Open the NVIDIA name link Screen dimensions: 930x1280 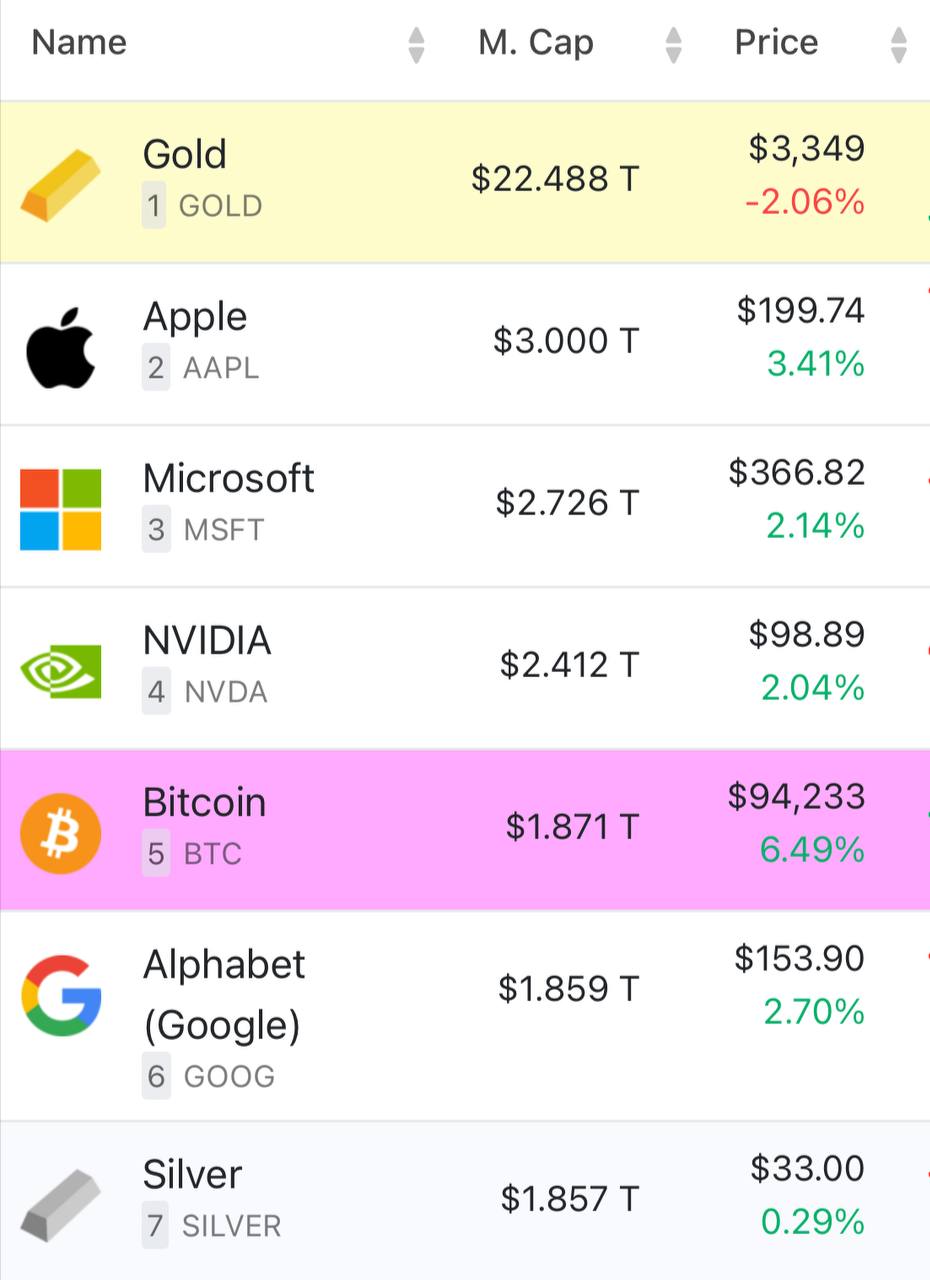[207, 640]
